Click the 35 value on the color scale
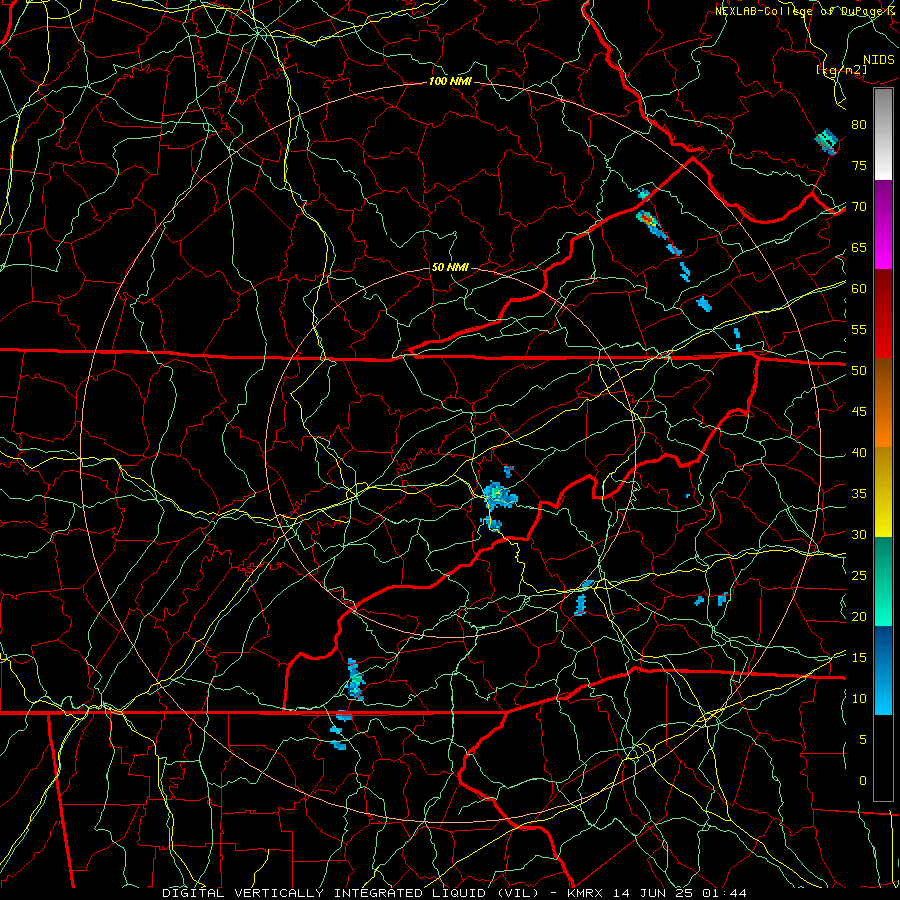 (859, 494)
